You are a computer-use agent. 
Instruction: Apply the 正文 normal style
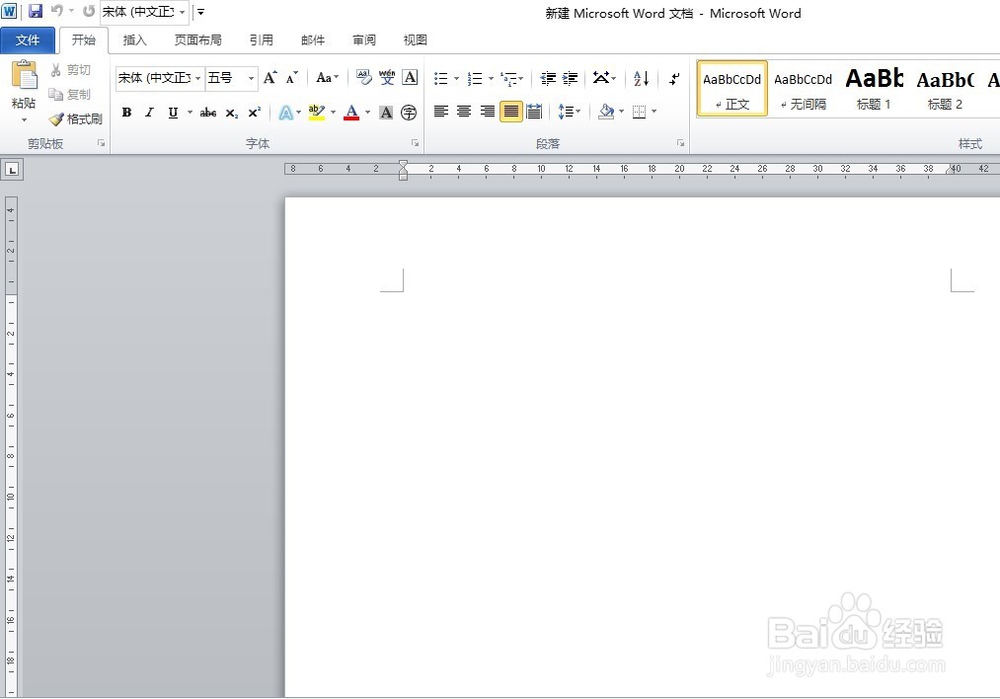(x=732, y=89)
